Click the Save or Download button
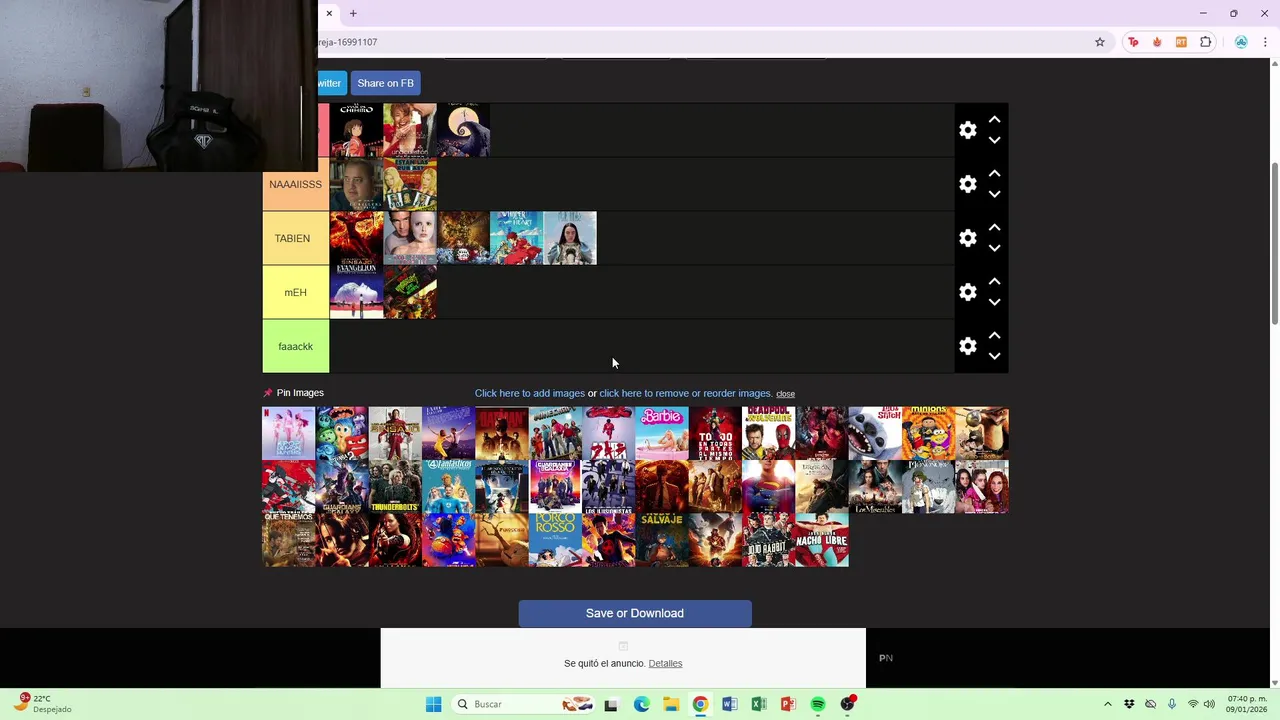The height and width of the screenshot is (720, 1280). pos(635,613)
